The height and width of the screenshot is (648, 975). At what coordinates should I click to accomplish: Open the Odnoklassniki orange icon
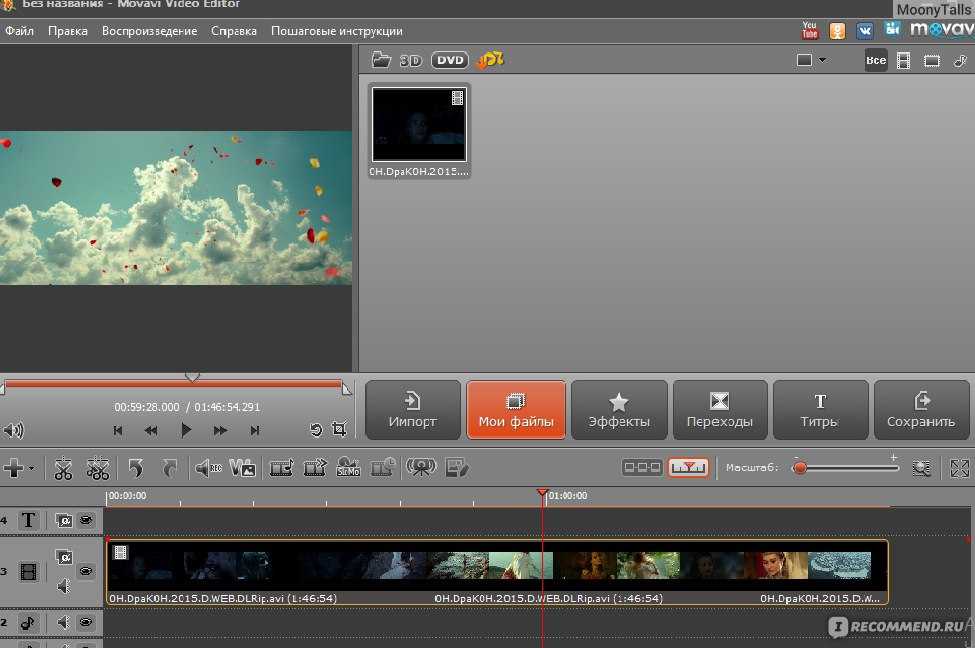(x=838, y=30)
